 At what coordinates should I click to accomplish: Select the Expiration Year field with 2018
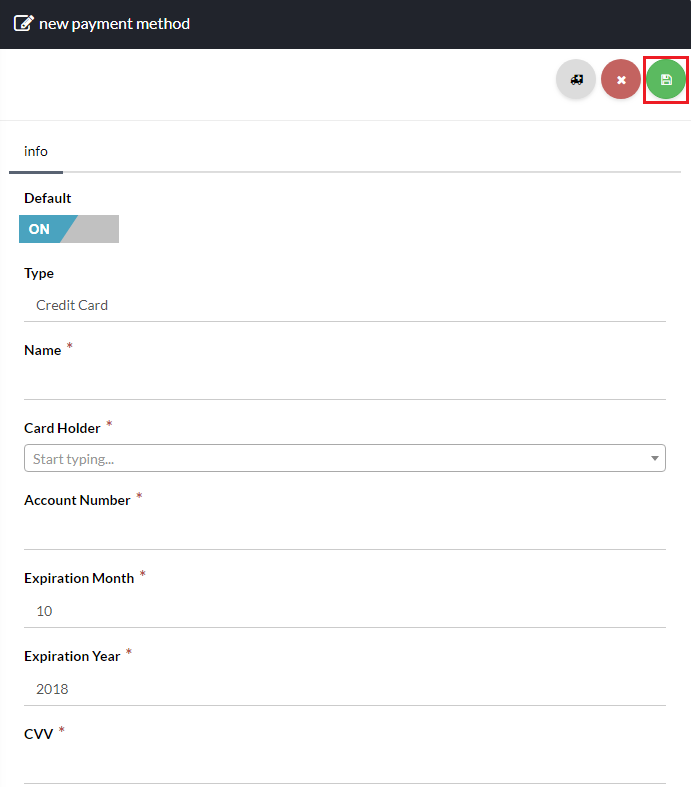(344, 689)
